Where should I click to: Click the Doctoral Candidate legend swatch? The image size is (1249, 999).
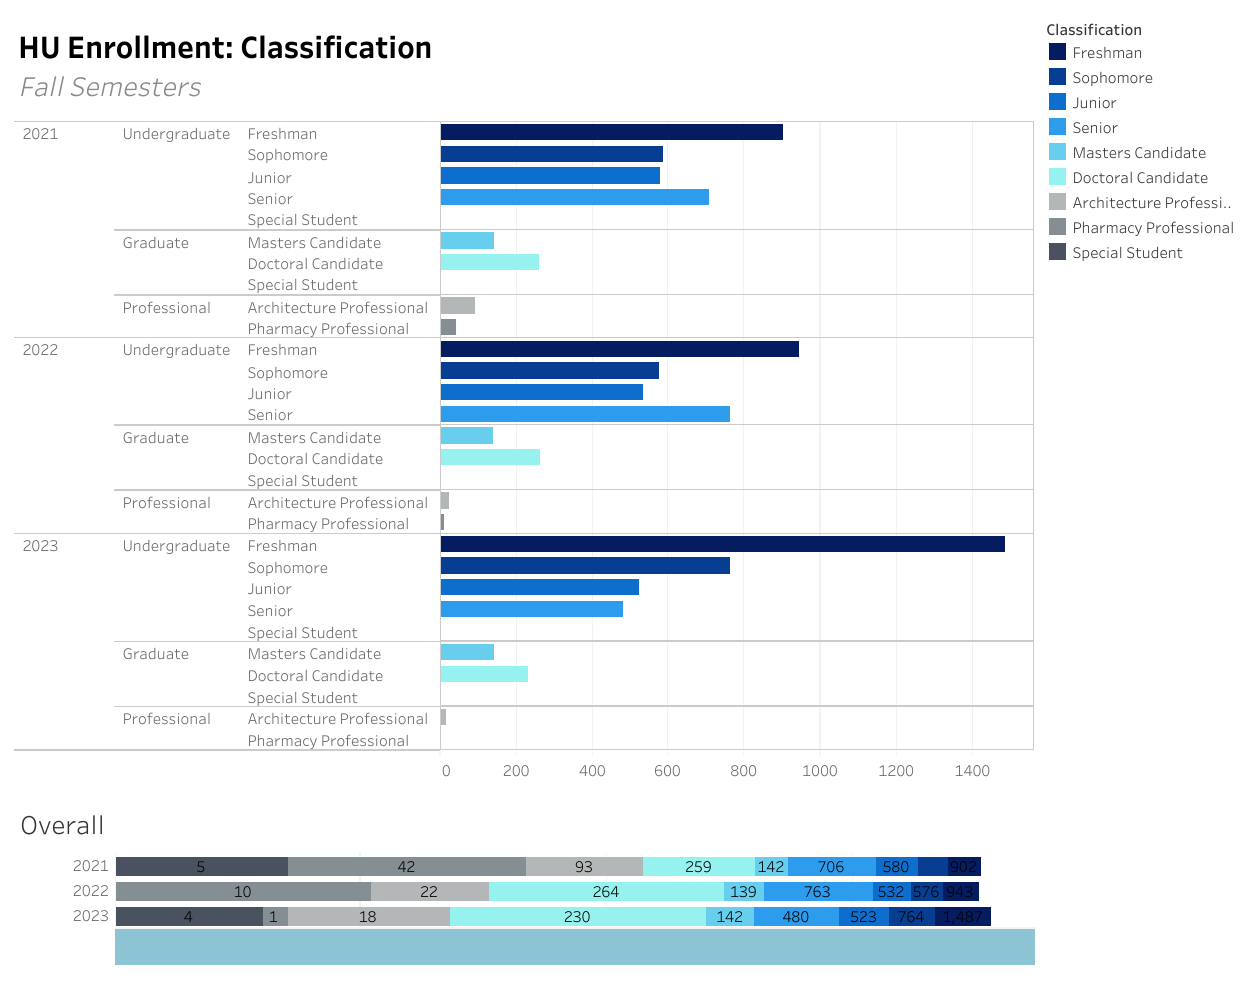pos(1057,177)
